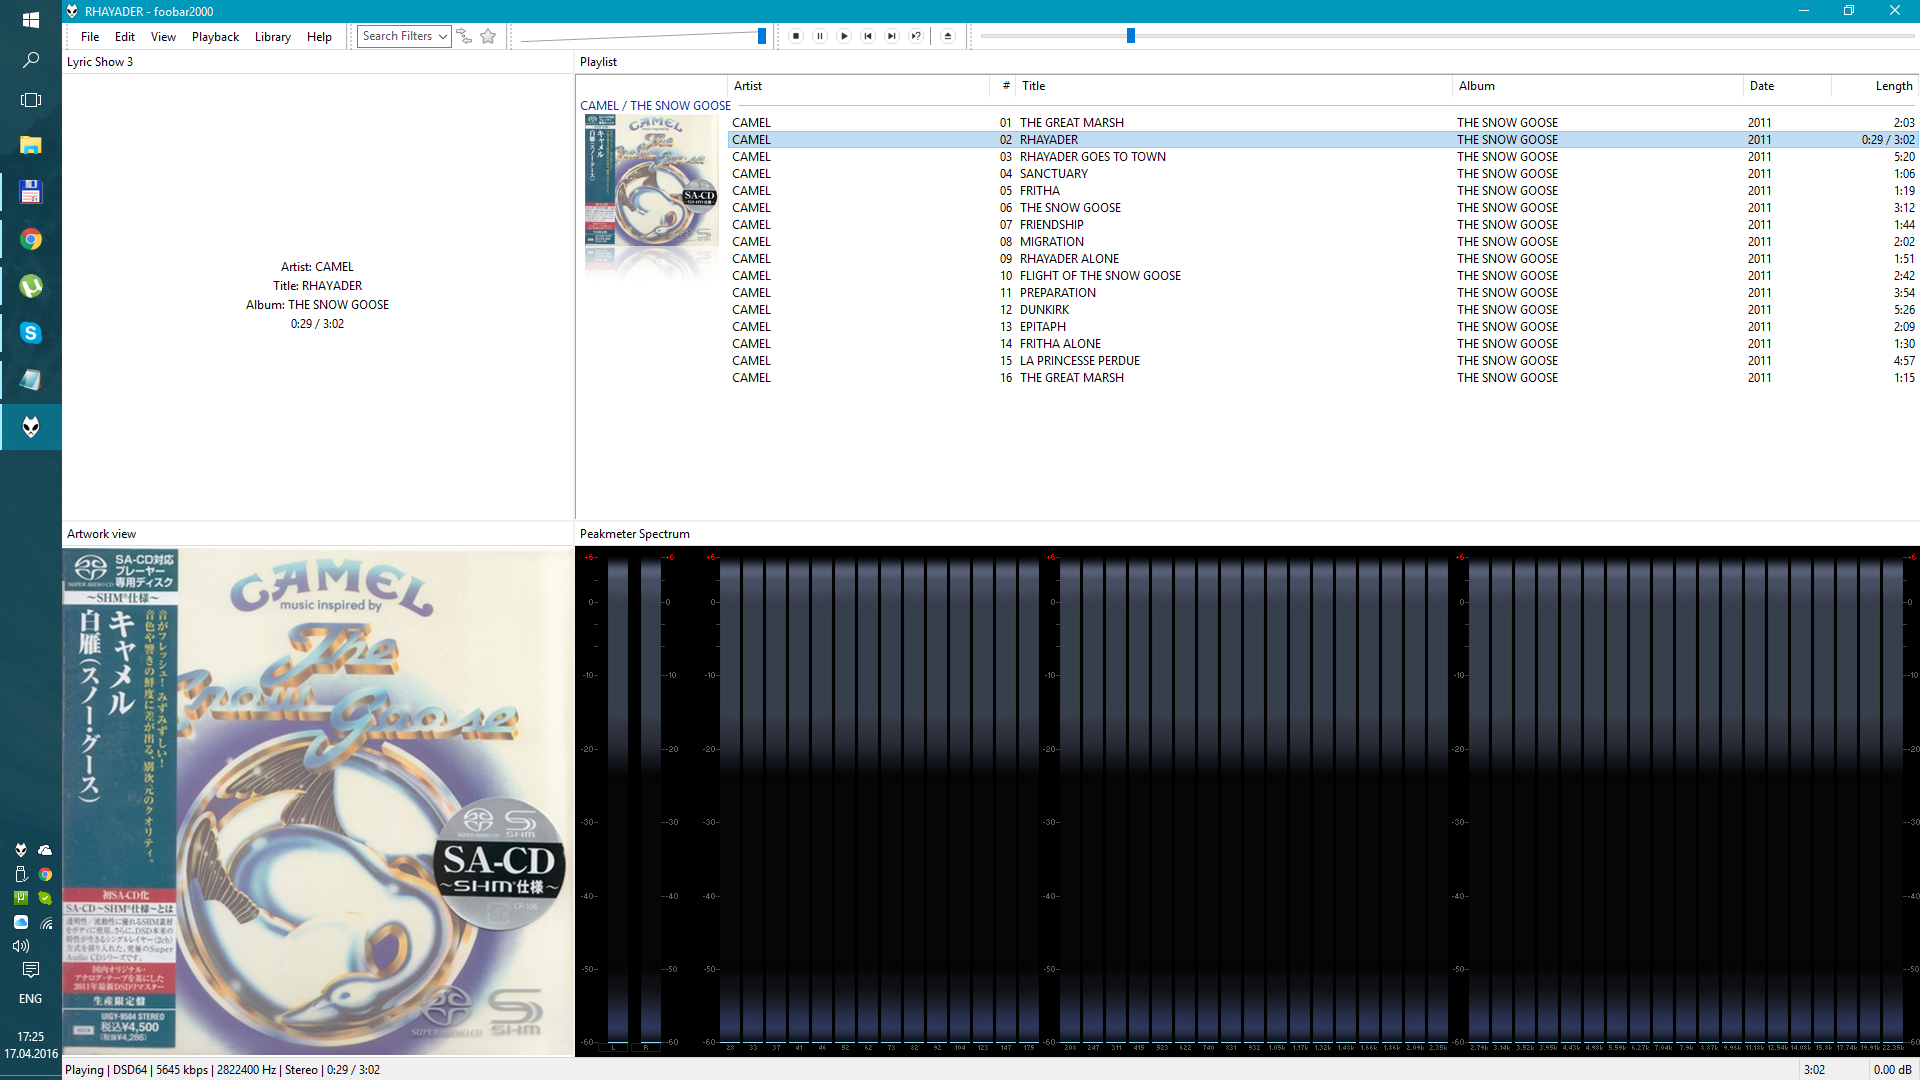Select track 14 FRITHA ALONE
The image size is (1920, 1080).
[x=1322, y=344]
